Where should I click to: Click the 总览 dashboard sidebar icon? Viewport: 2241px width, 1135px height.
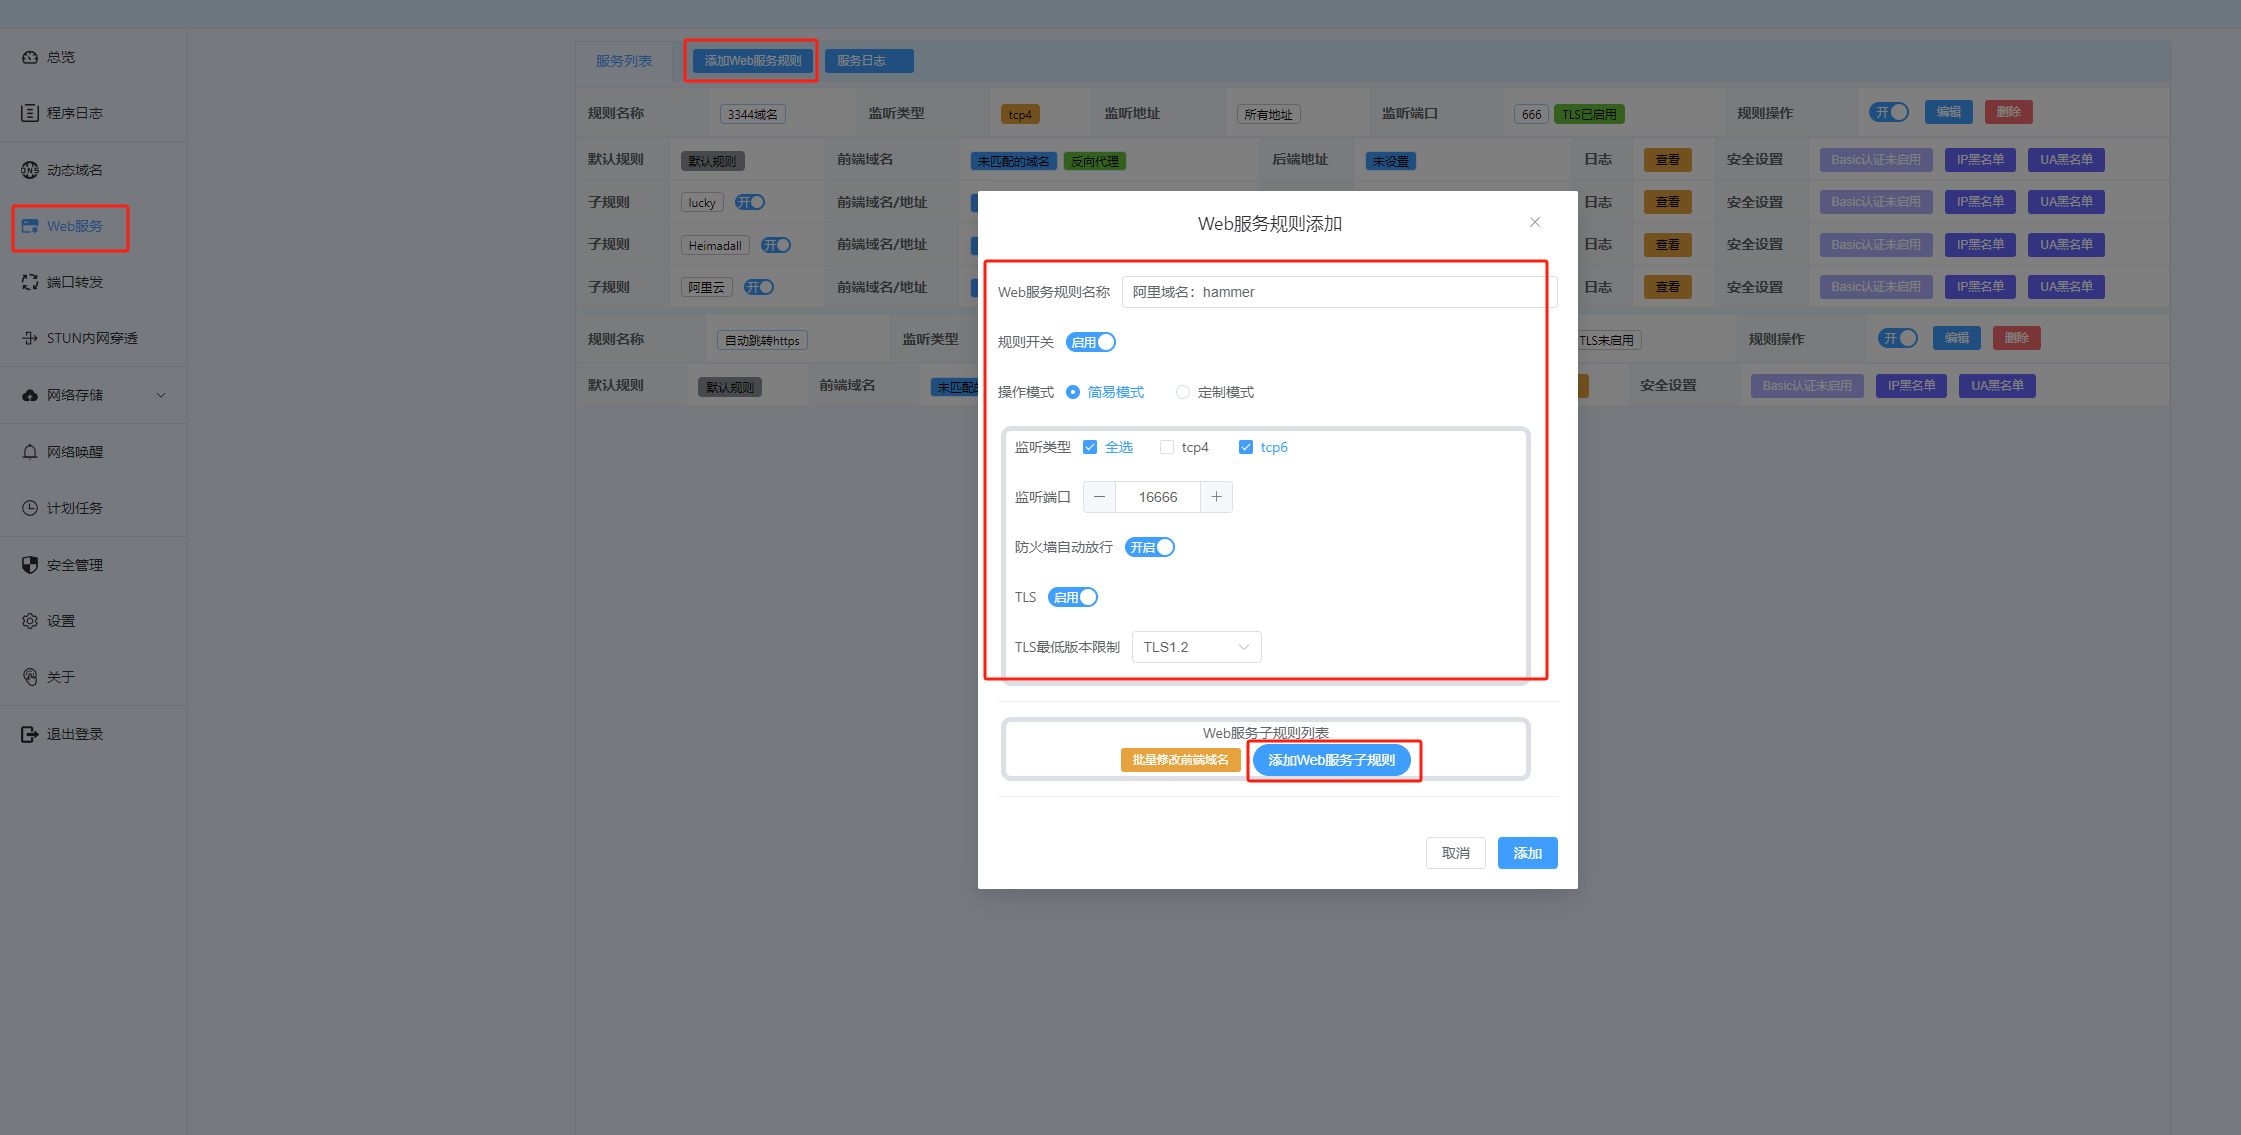click(30, 57)
